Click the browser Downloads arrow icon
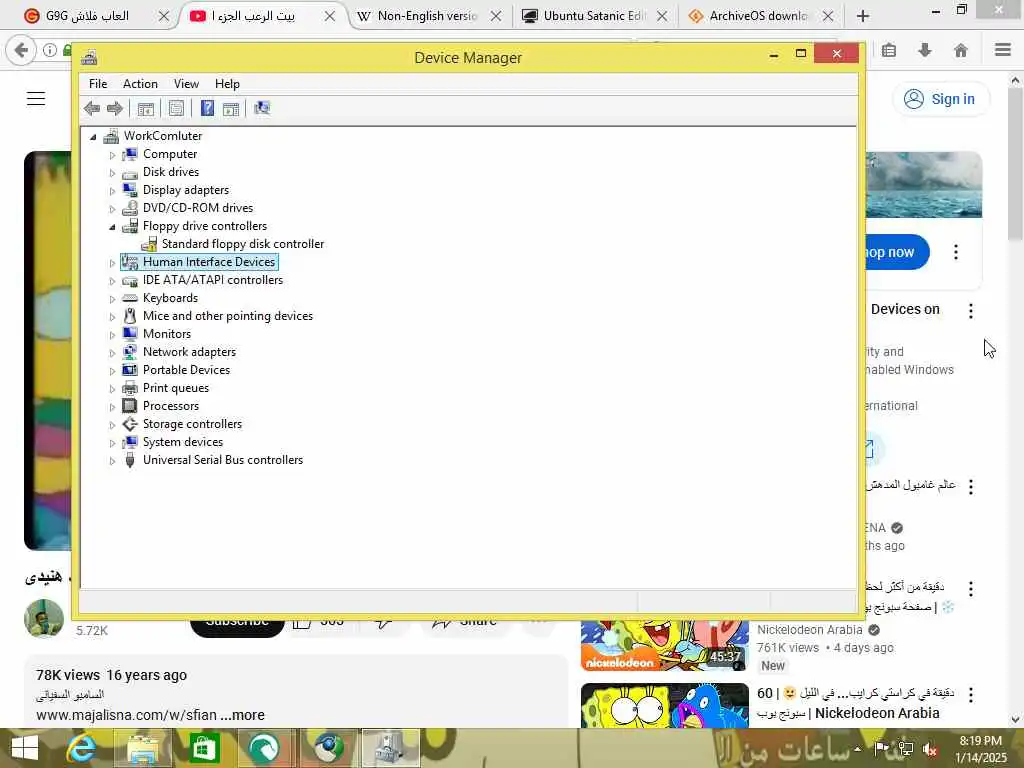Viewport: 1024px width, 768px height. point(925,50)
